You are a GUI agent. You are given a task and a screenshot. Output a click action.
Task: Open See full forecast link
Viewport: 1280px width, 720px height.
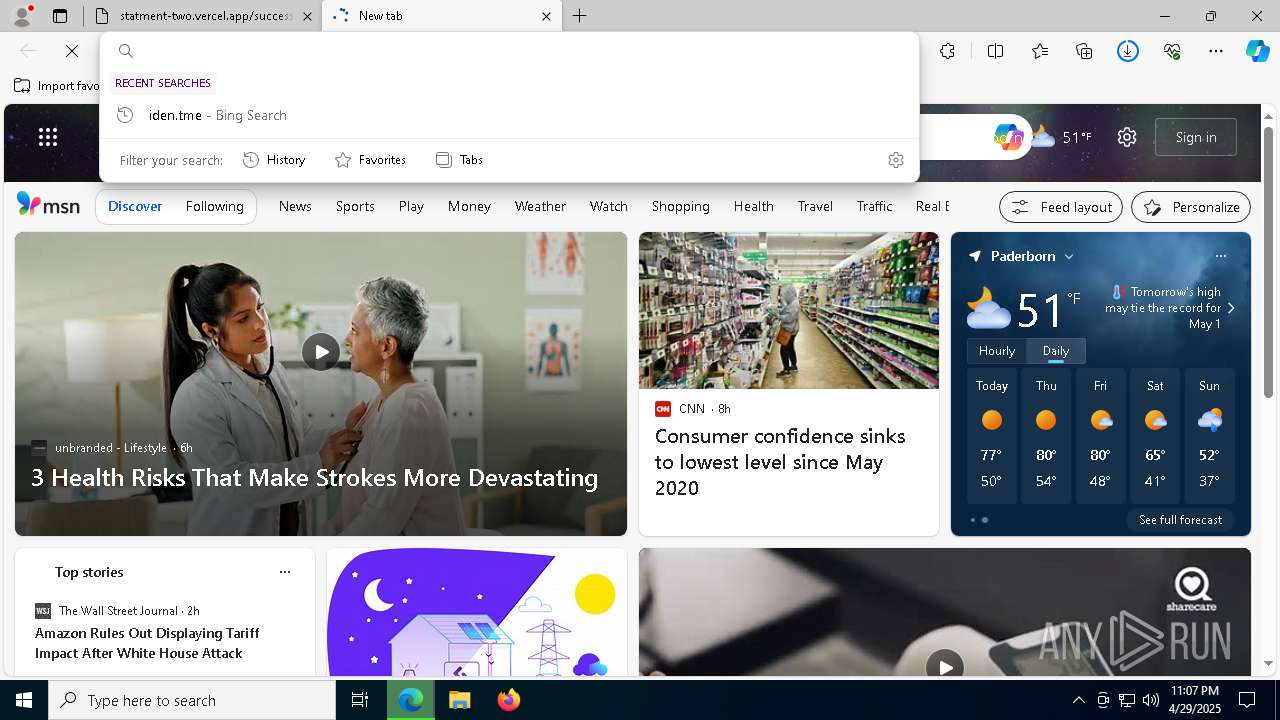tap(1180, 520)
